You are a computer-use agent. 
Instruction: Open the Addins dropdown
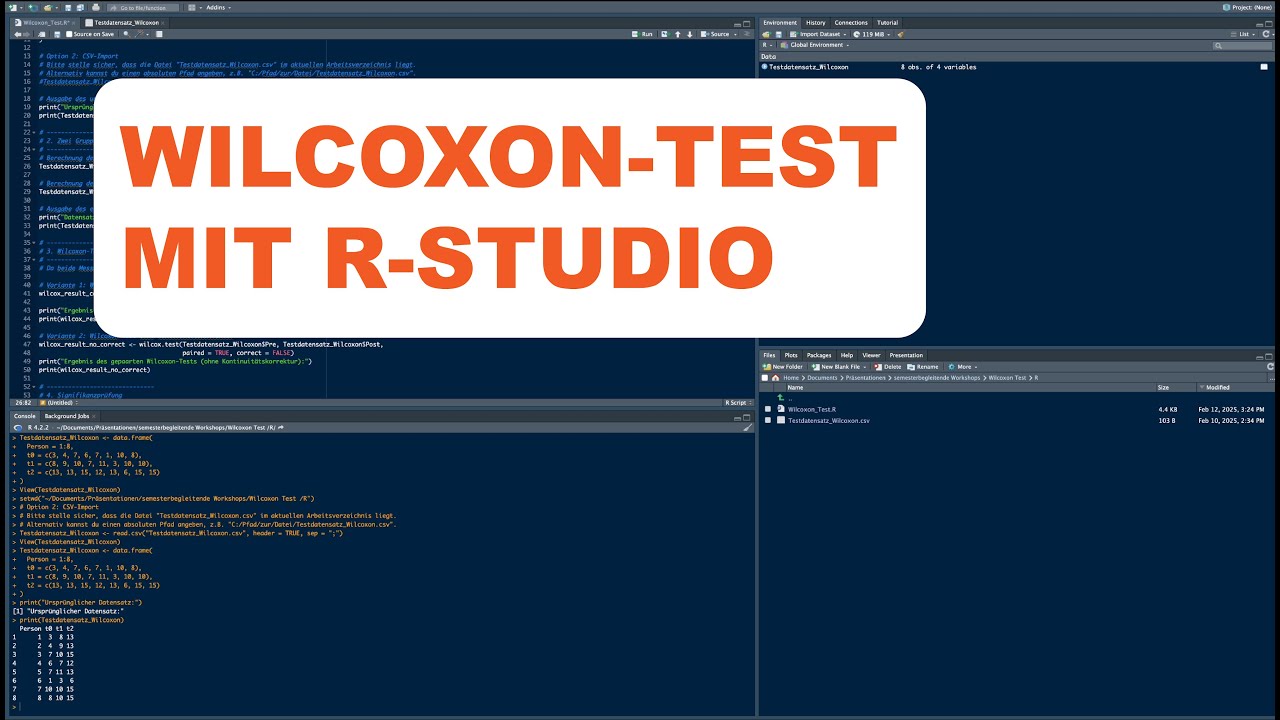coord(218,7)
